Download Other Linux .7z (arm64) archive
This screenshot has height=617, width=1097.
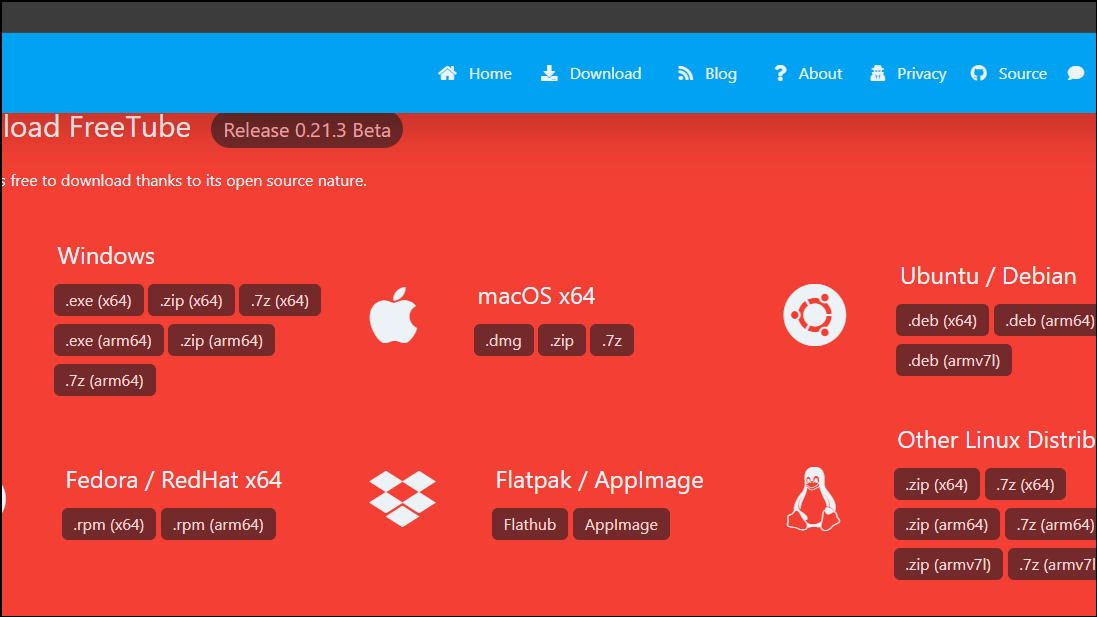click(x=1051, y=524)
